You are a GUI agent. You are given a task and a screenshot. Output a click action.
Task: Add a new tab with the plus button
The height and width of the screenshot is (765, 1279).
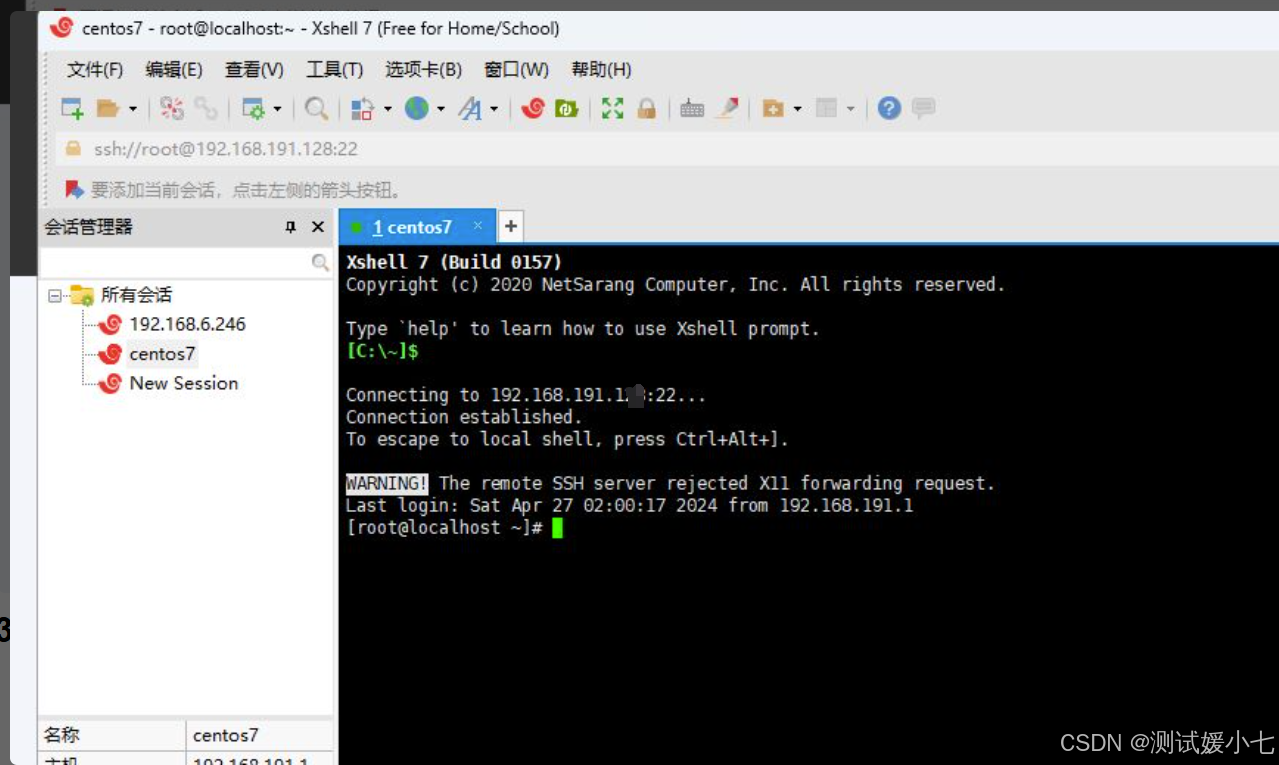(510, 227)
